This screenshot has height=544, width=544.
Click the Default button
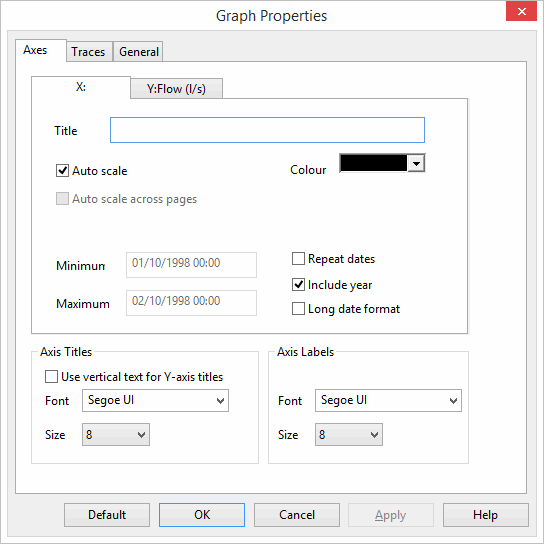[x=107, y=515]
